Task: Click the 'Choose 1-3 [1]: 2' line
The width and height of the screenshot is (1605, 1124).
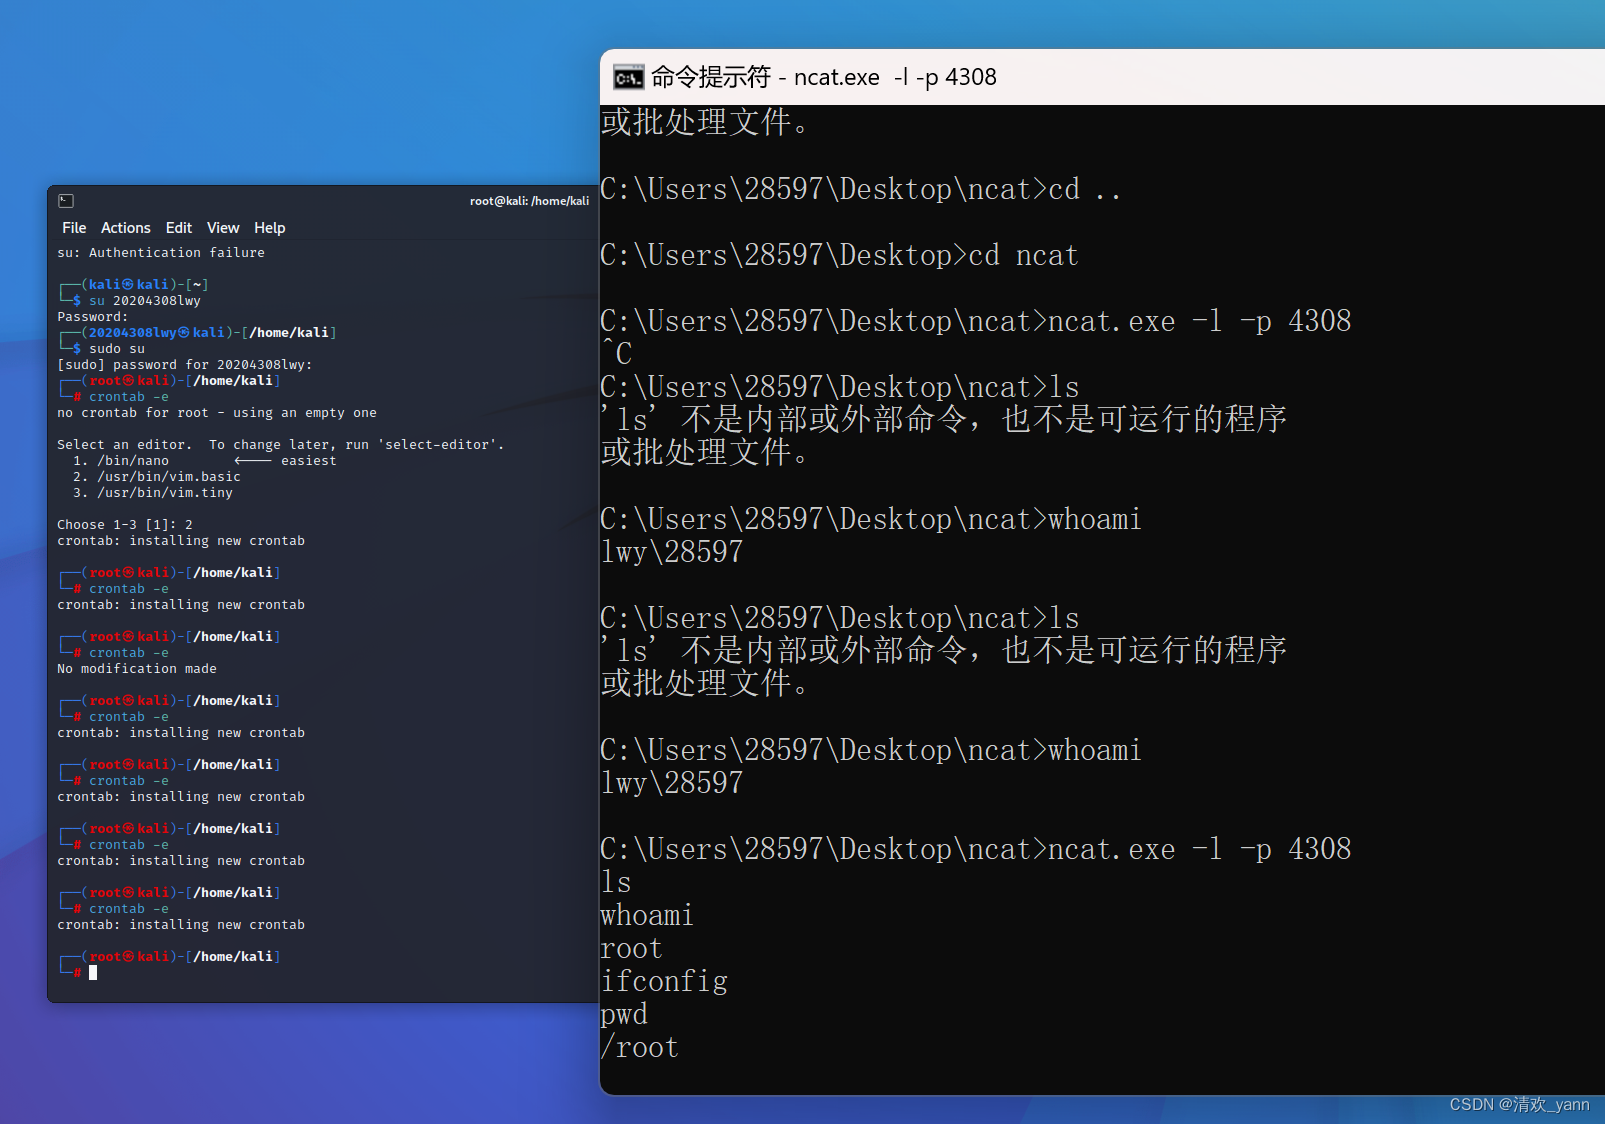Action: (x=125, y=525)
